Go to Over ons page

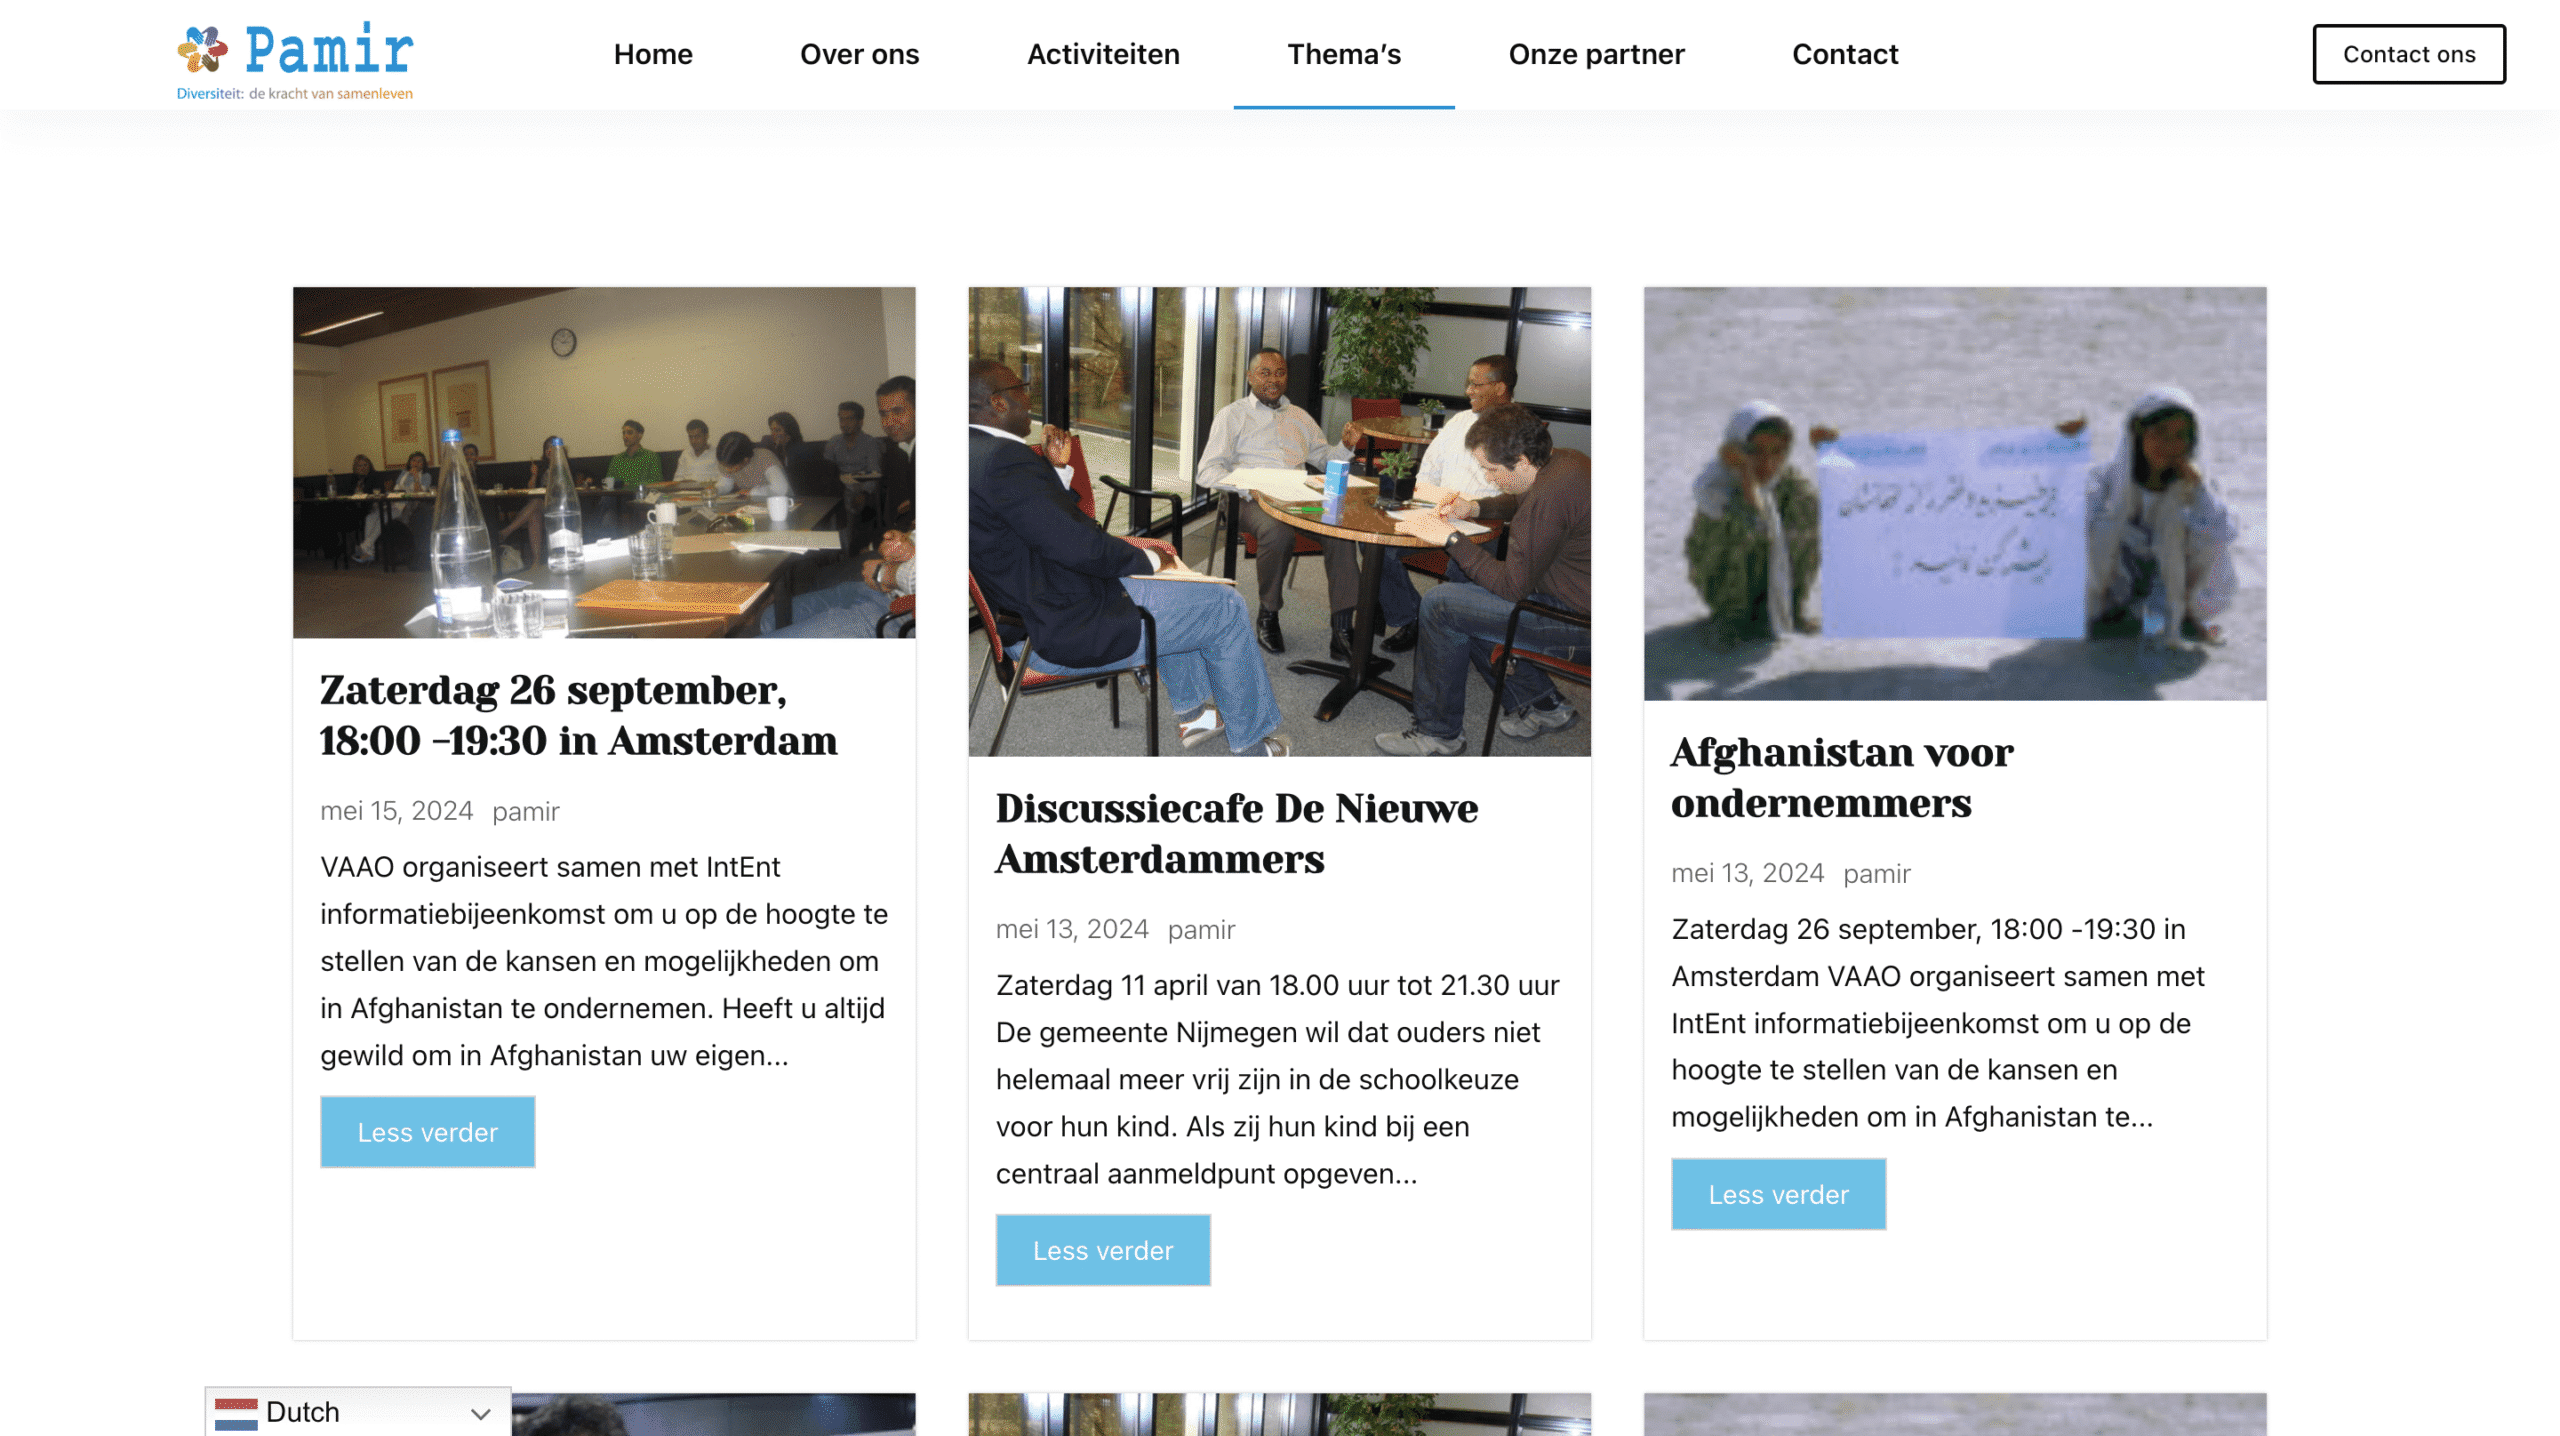tap(859, 54)
